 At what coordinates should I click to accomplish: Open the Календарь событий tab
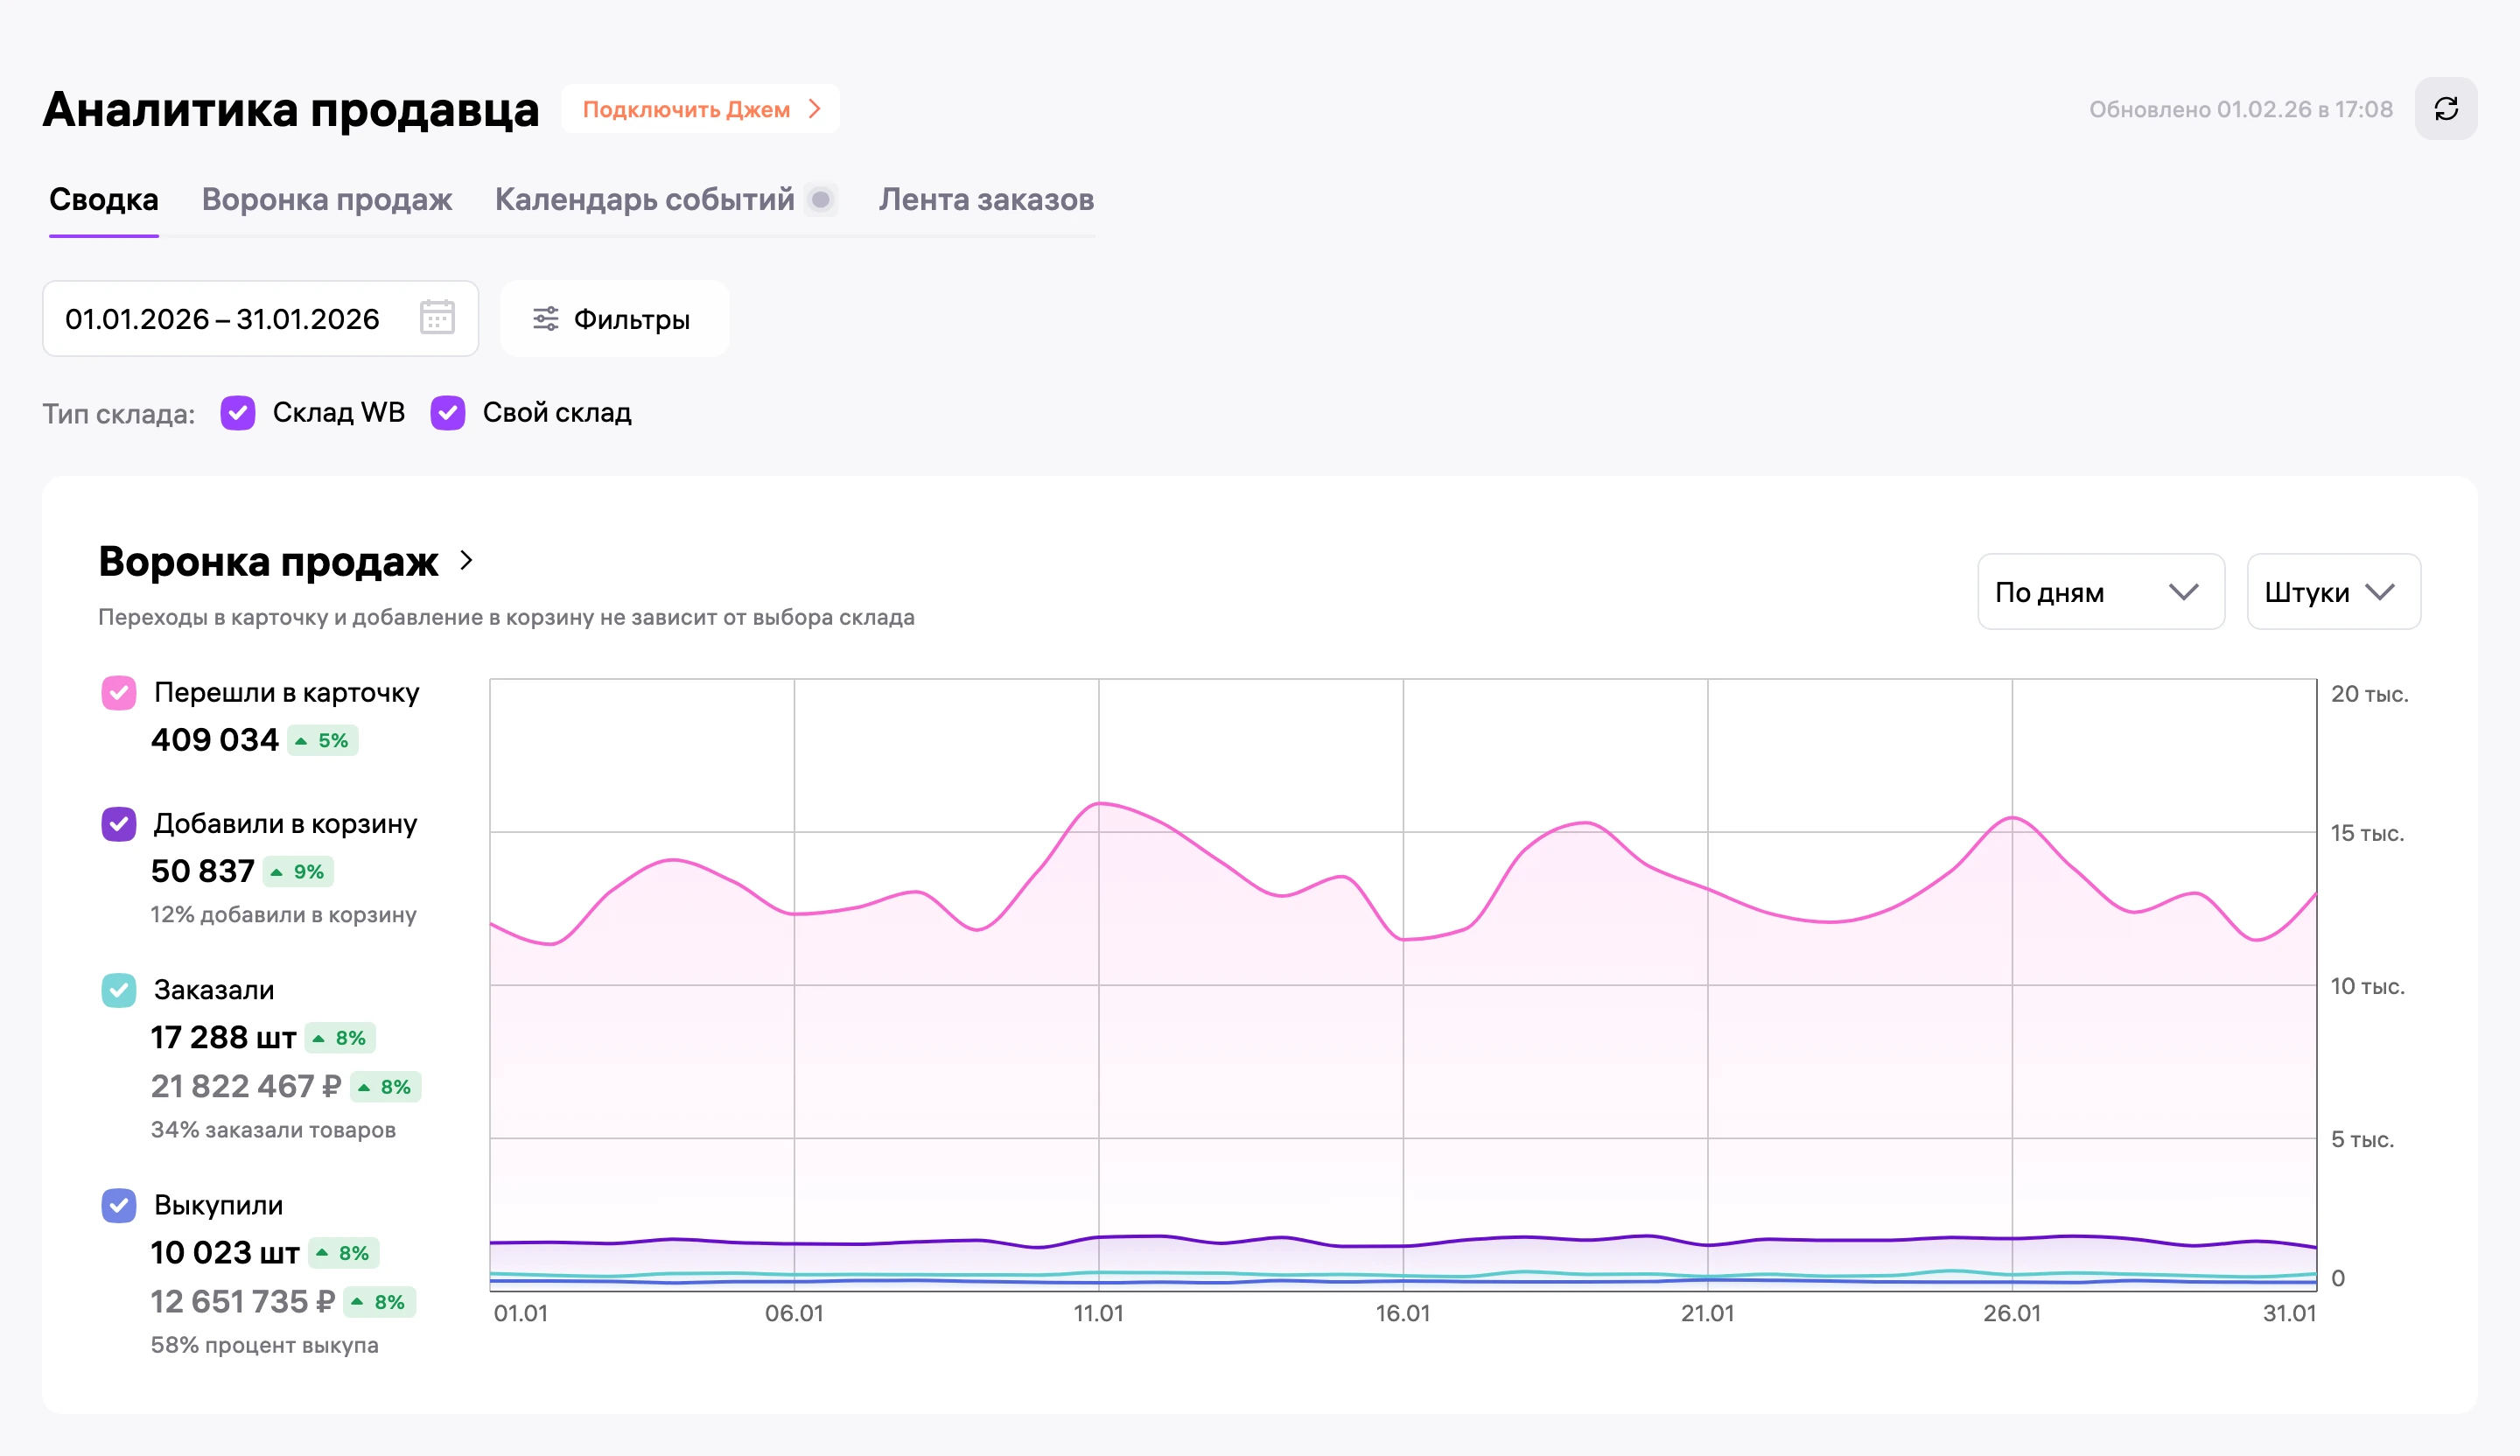[645, 200]
